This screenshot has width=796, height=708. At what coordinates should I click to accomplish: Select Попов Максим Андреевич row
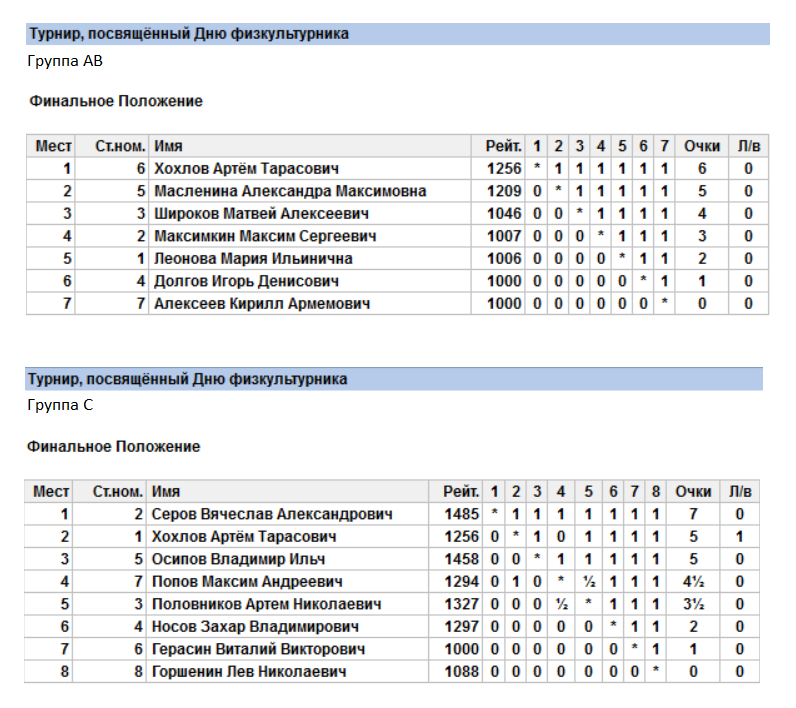pyautogui.click(x=392, y=582)
